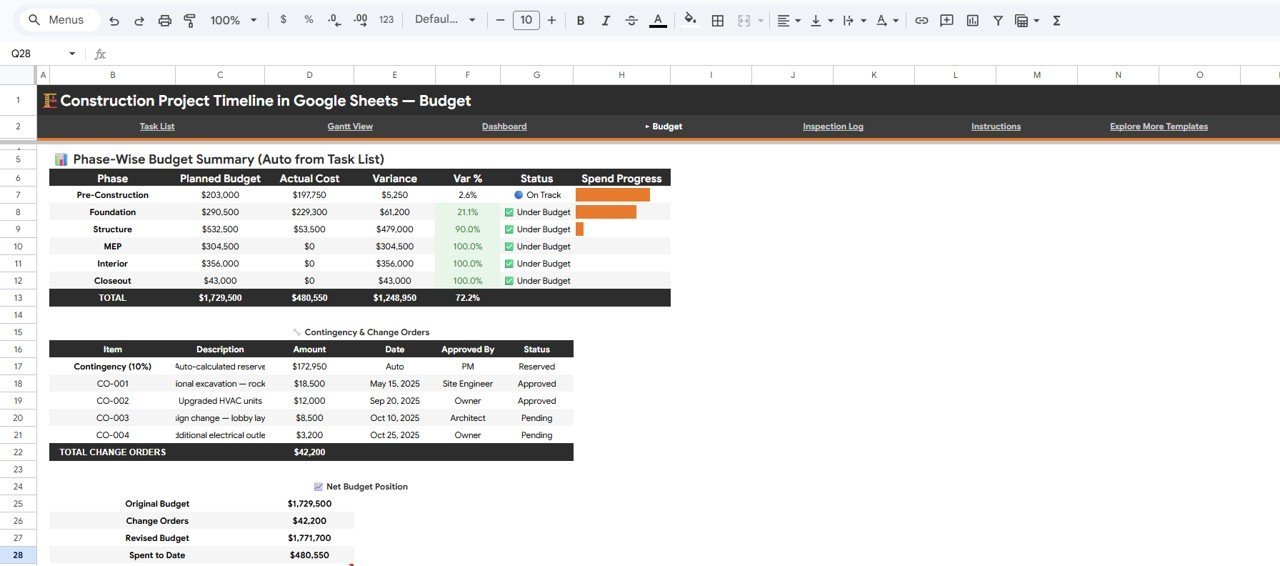Screen dimensions: 1280x566
Task: Create a filter with the funnel icon
Action: tap(998, 20)
